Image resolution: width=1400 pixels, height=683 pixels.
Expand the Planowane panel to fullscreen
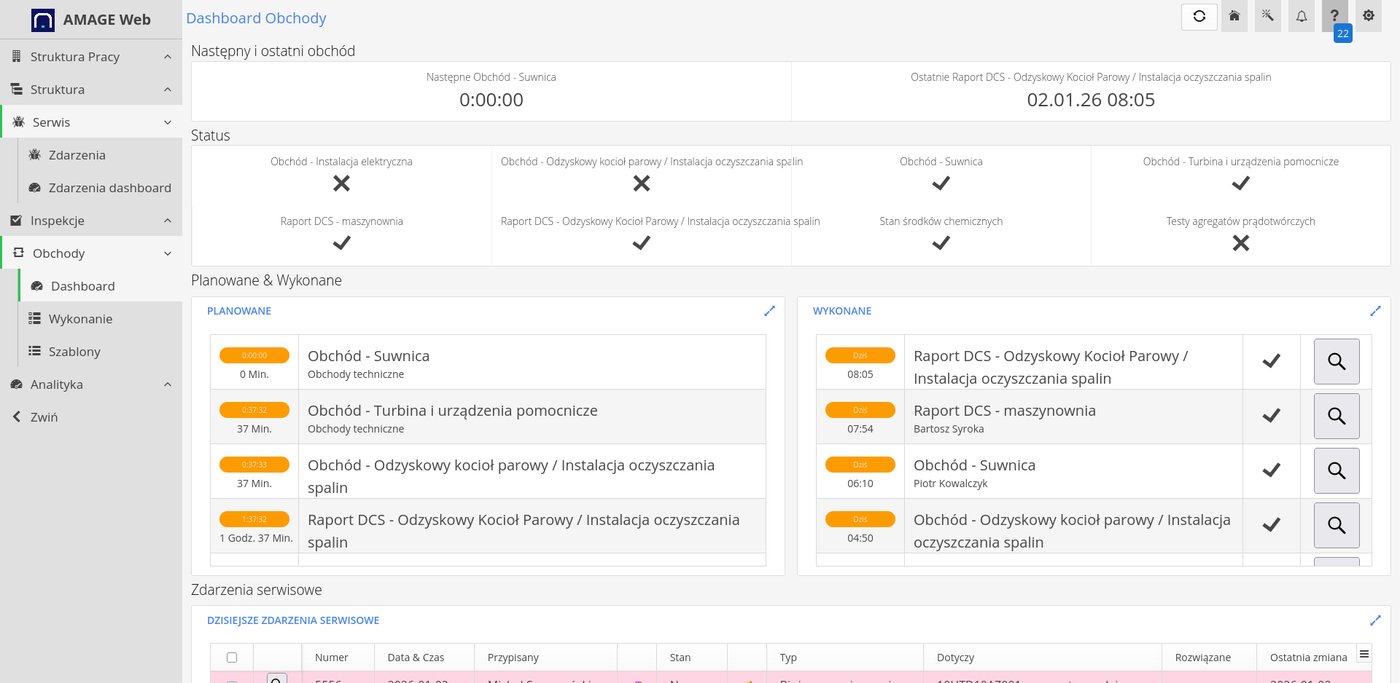click(769, 311)
